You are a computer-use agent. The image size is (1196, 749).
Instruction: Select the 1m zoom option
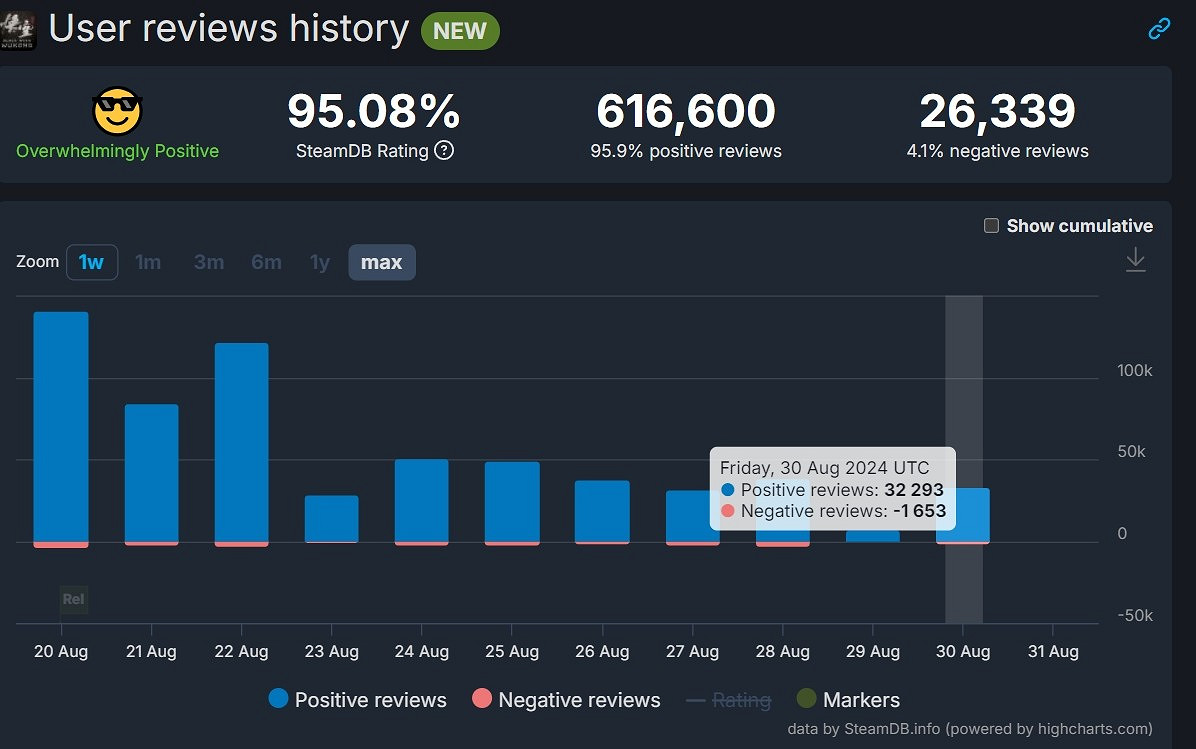point(148,262)
